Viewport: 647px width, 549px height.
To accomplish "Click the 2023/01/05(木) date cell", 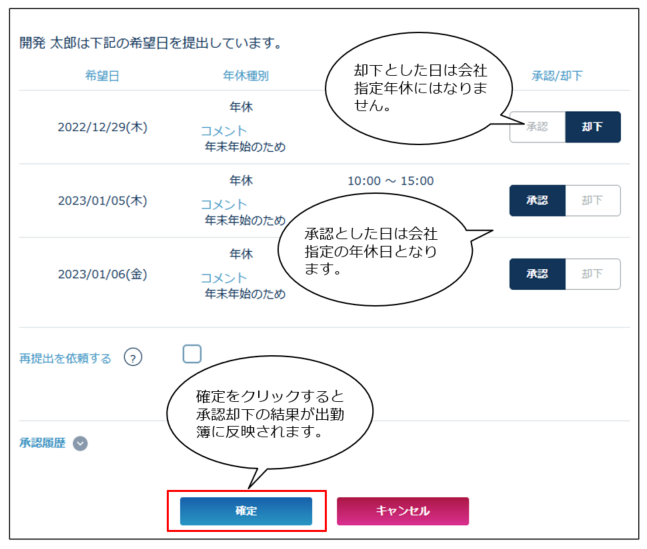I will pos(102,200).
